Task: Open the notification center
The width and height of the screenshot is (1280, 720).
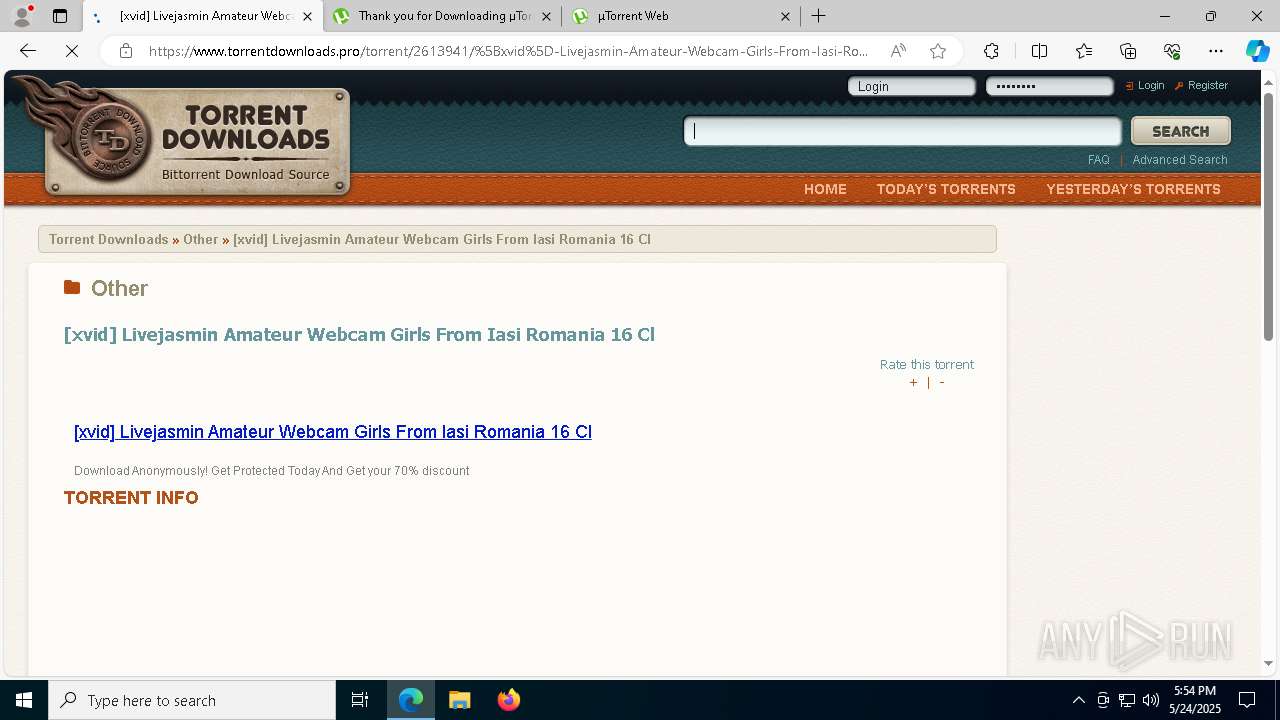Action: pos(1247,700)
